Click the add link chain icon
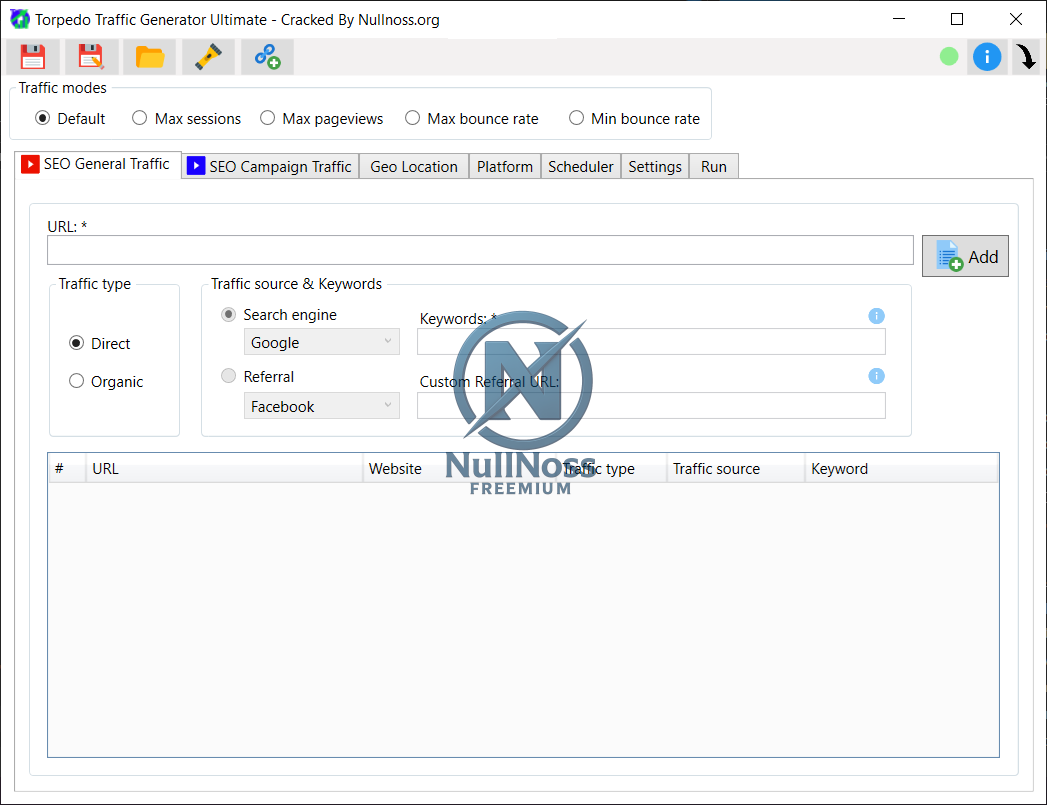 (x=267, y=57)
